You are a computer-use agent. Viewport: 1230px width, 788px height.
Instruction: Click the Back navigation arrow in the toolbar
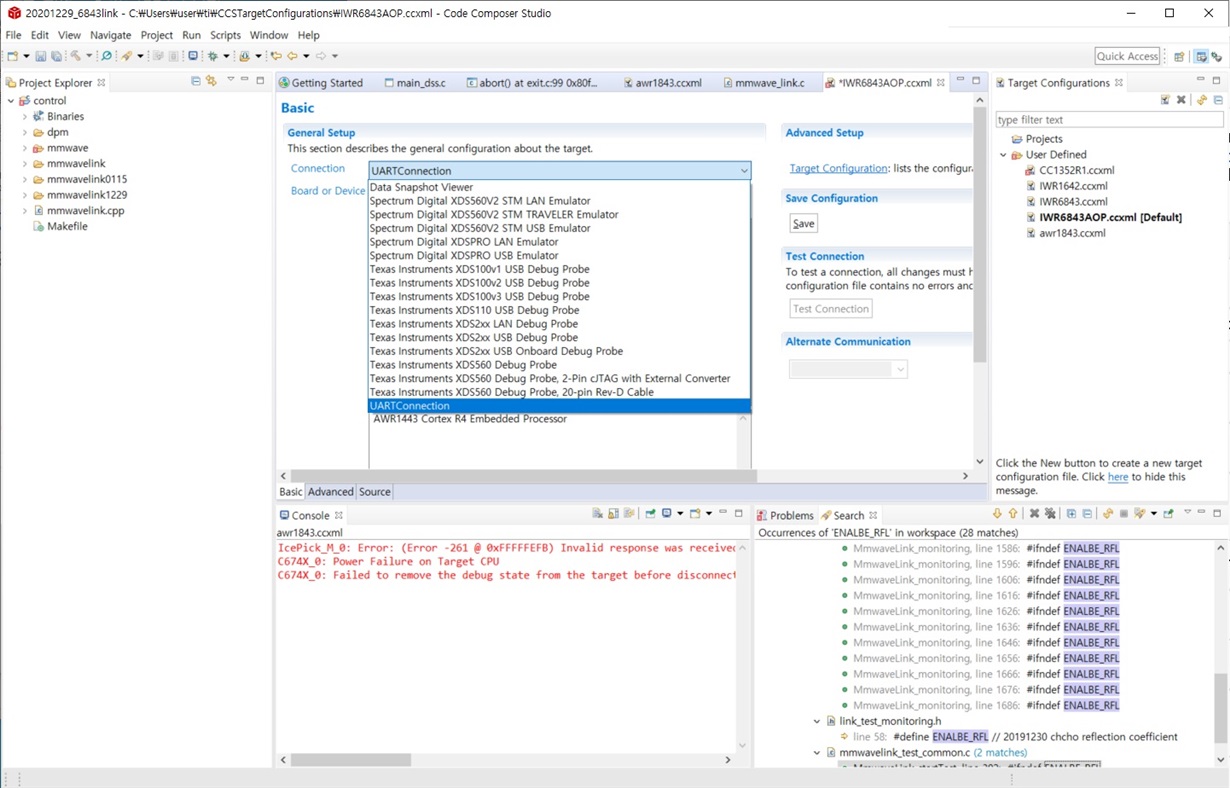coord(292,56)
